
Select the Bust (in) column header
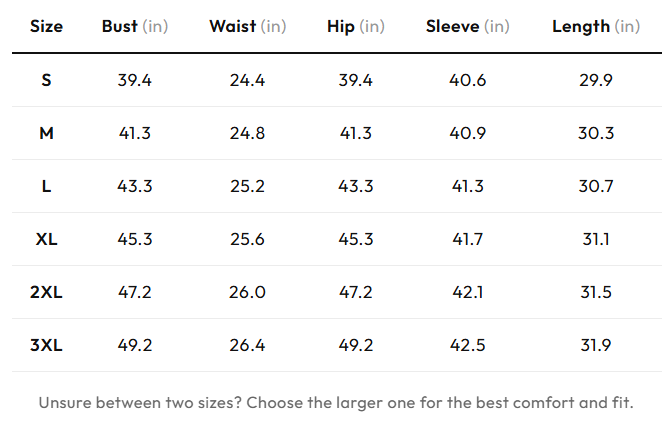pos(135,27)
